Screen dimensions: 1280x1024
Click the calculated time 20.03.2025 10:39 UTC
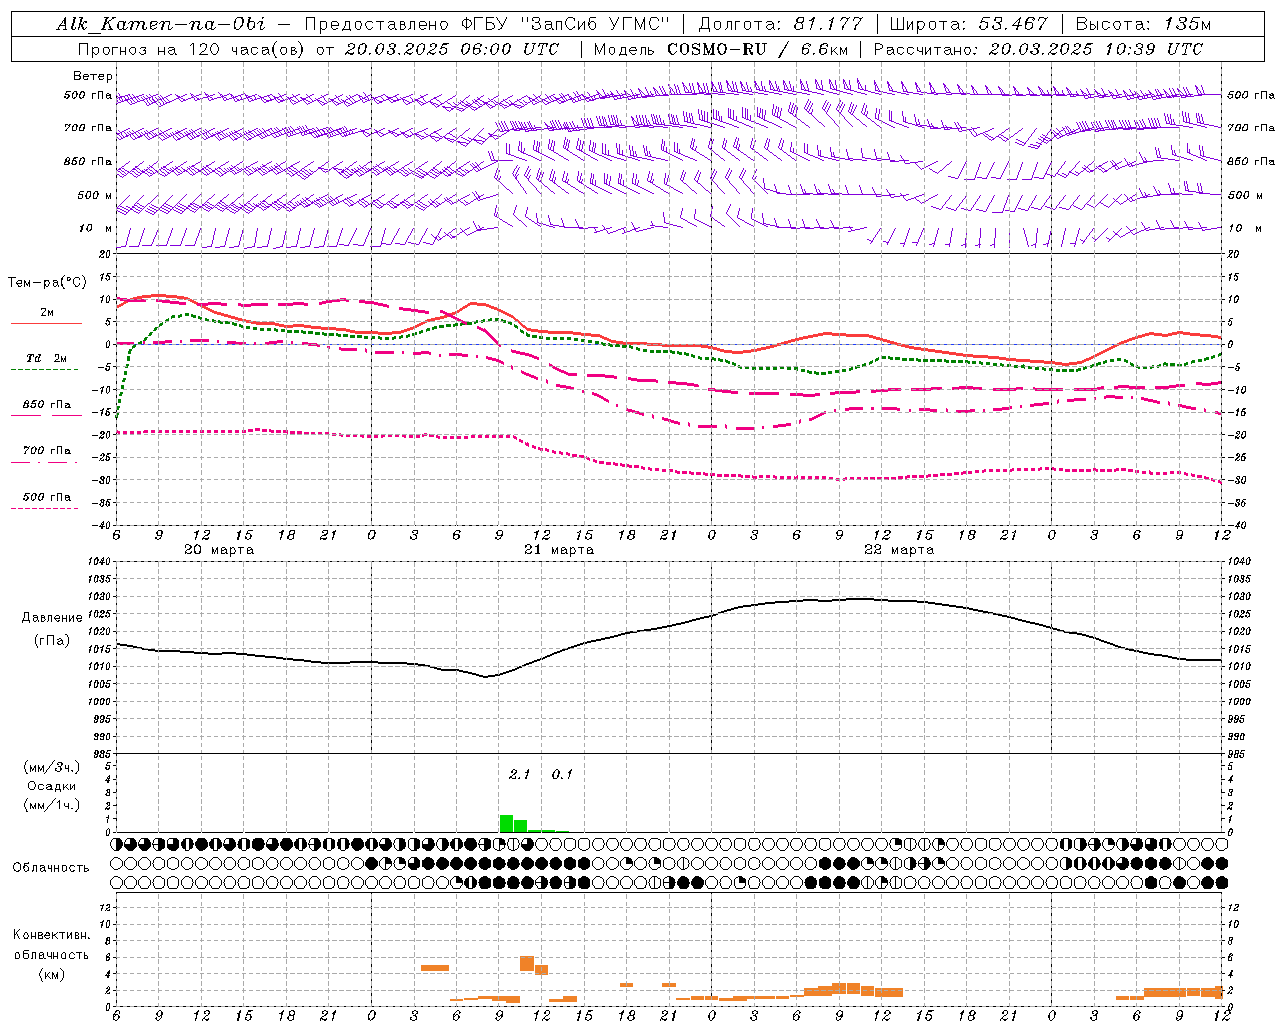[x=1095, y=49]
